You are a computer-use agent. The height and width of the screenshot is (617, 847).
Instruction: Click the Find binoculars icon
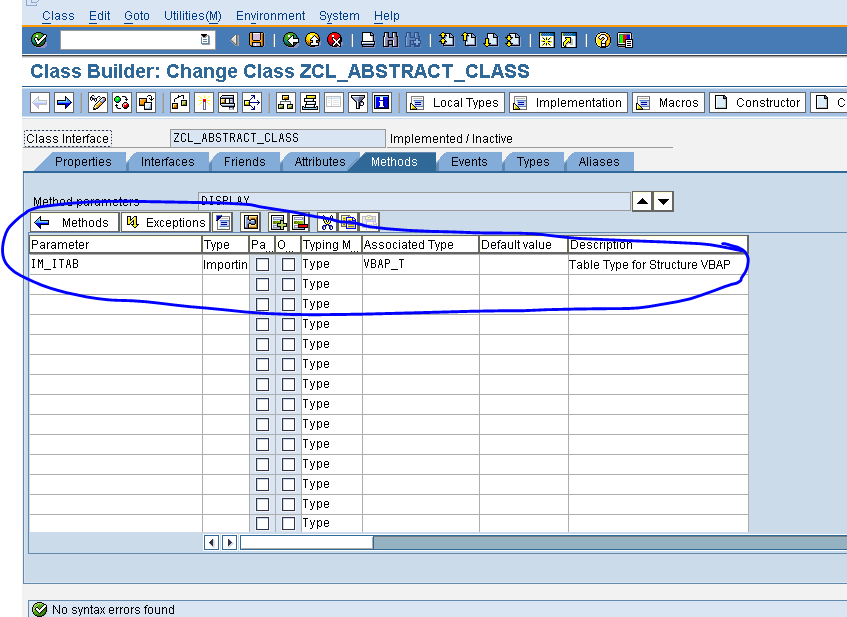[x=391, y=40]
